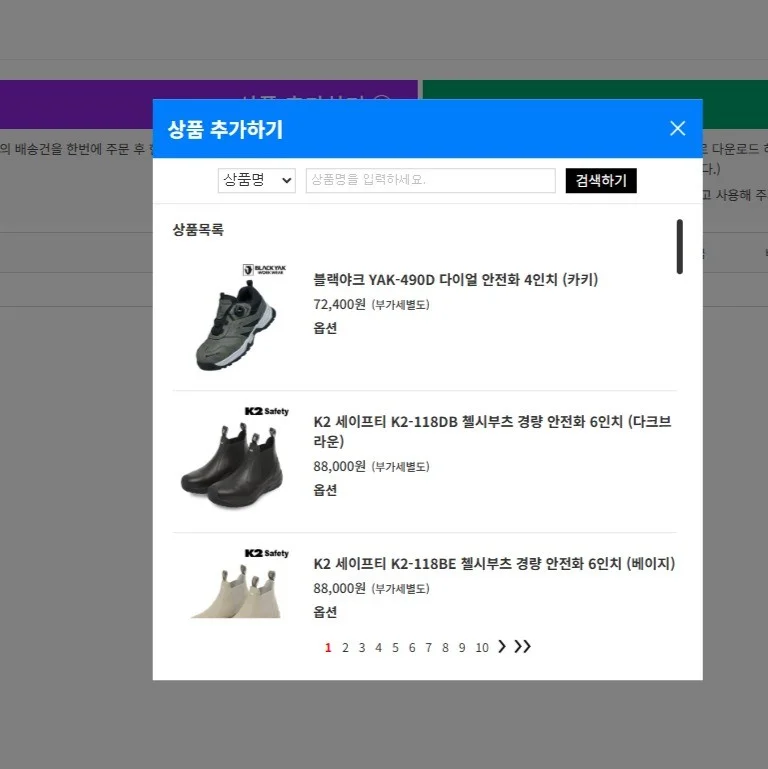
Task: Go to page 5 of product list
Action: coord(395,648)
